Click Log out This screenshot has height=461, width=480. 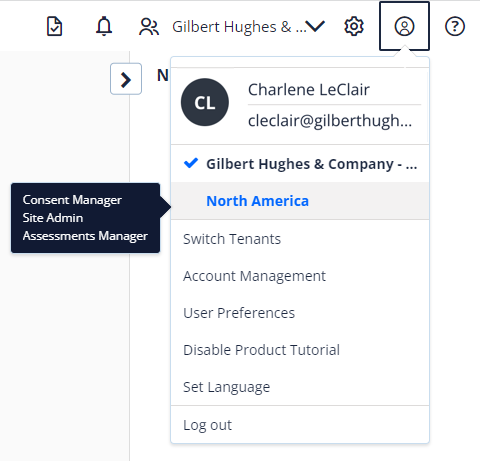coord(207,425)
